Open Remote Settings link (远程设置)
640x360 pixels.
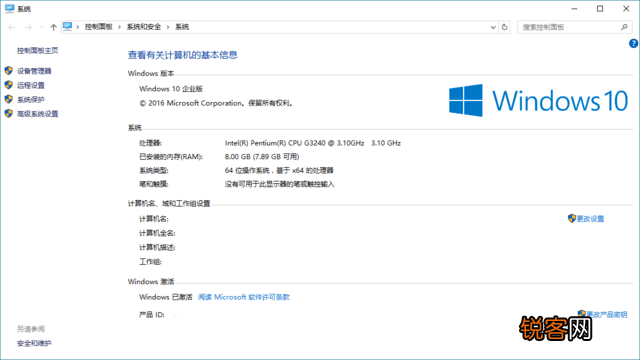[x=31, y=85]
